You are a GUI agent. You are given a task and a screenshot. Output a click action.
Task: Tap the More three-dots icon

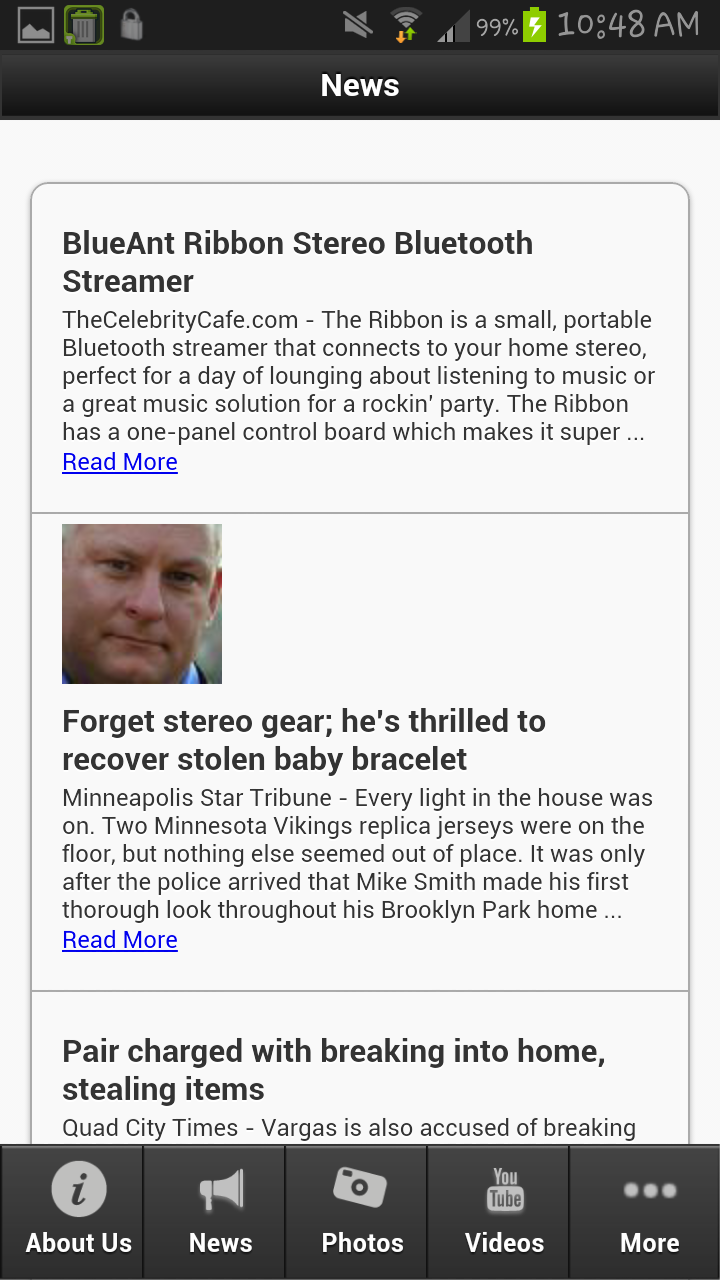(x=650, y=1190)
